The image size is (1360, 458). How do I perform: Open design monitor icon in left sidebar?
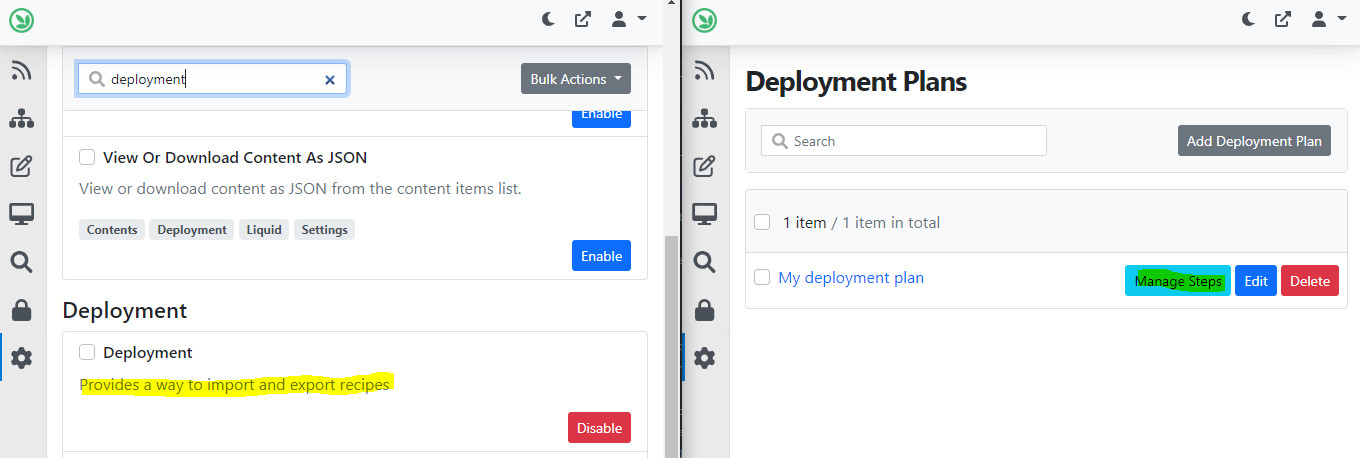click(x=21, y=214)
